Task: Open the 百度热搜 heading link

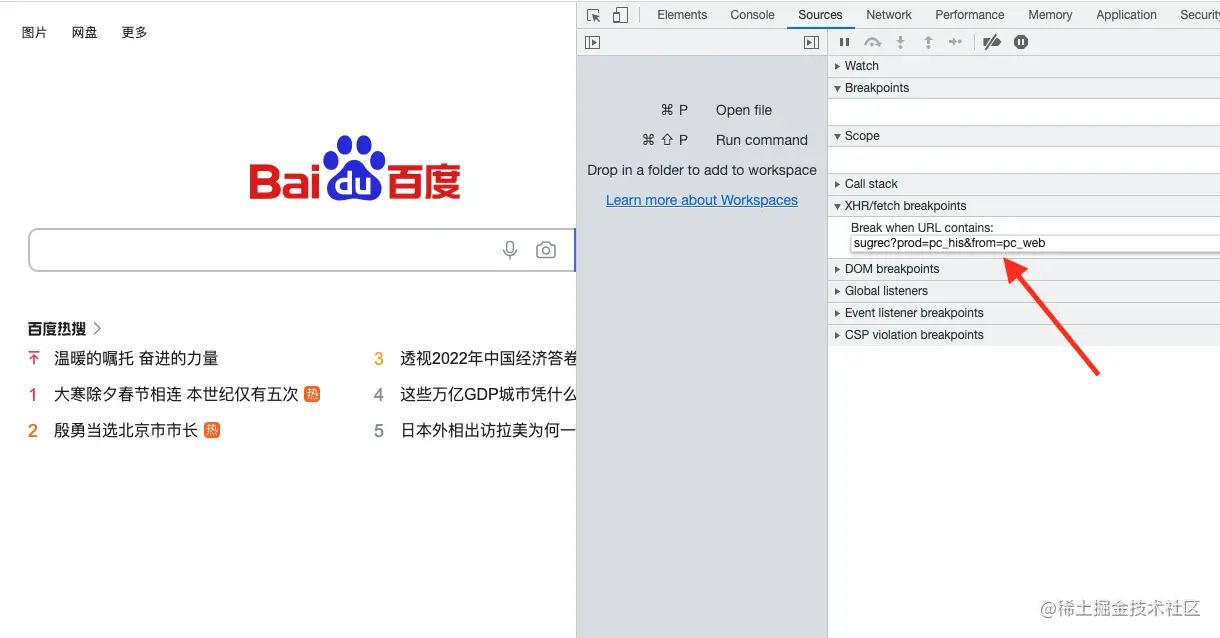Action: [65, 328]
